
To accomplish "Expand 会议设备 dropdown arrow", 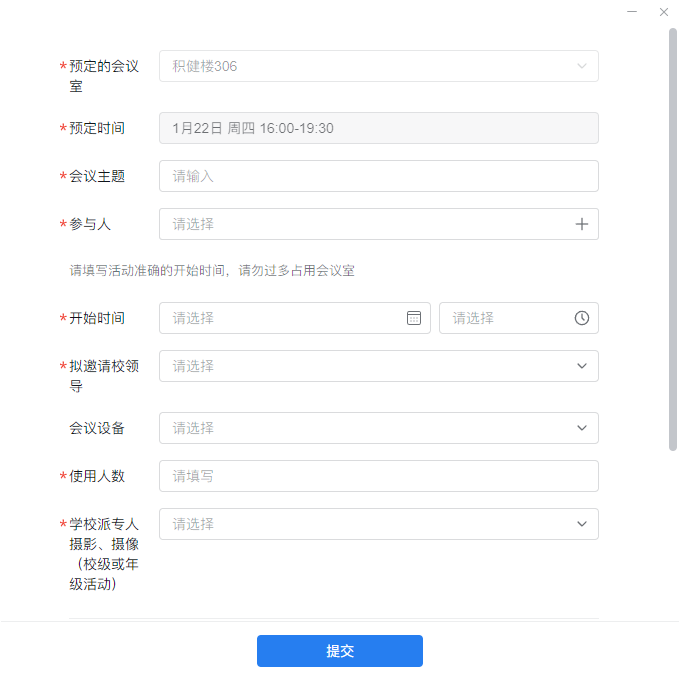I will tap(582, 428).
